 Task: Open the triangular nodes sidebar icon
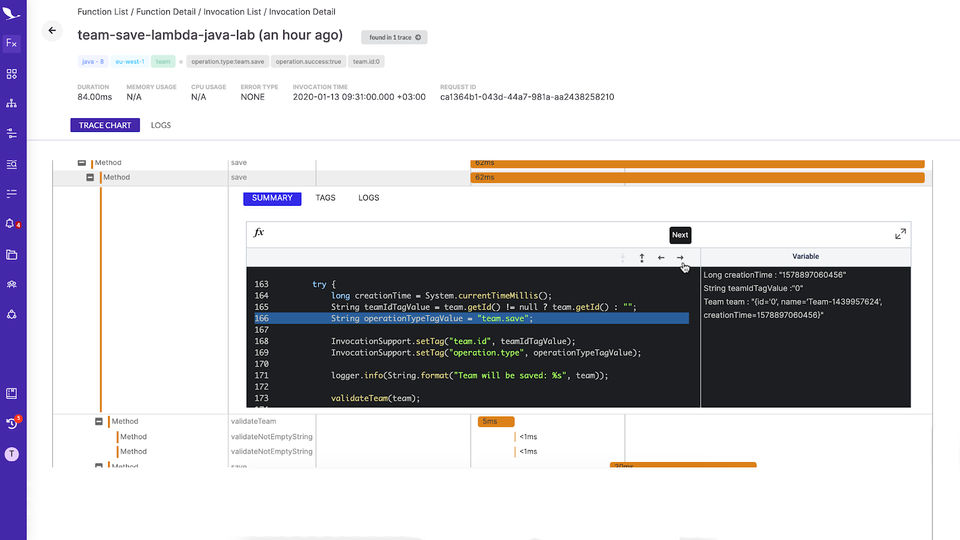click(11, 314)
